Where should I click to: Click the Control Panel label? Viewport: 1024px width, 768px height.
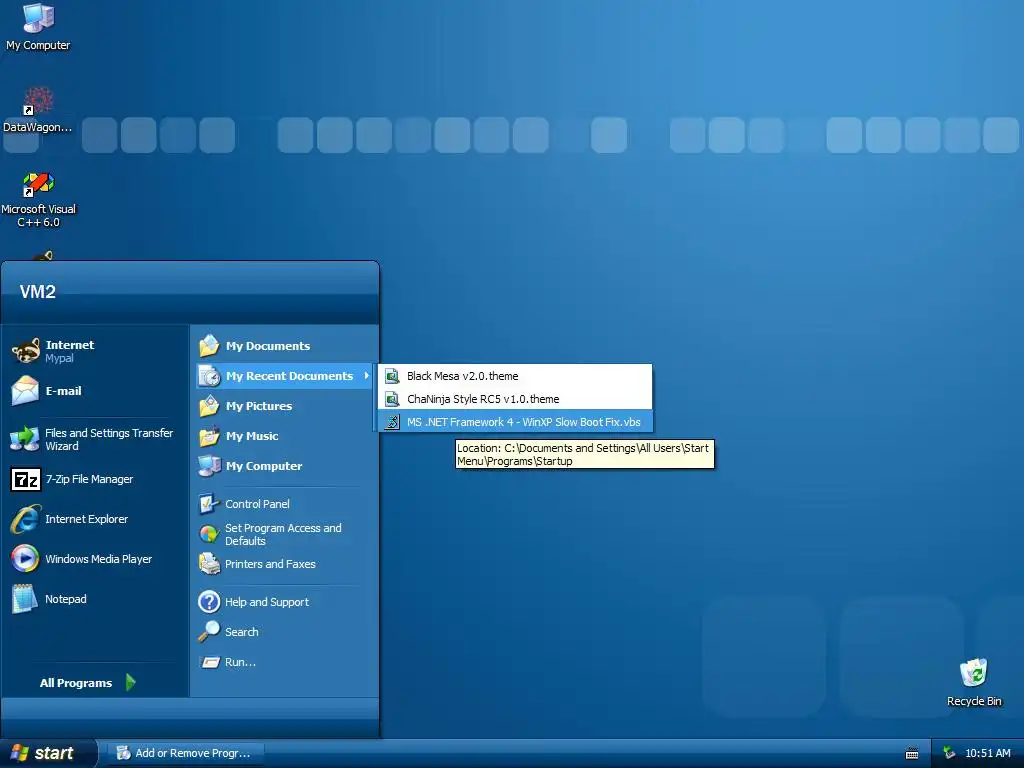257,504
